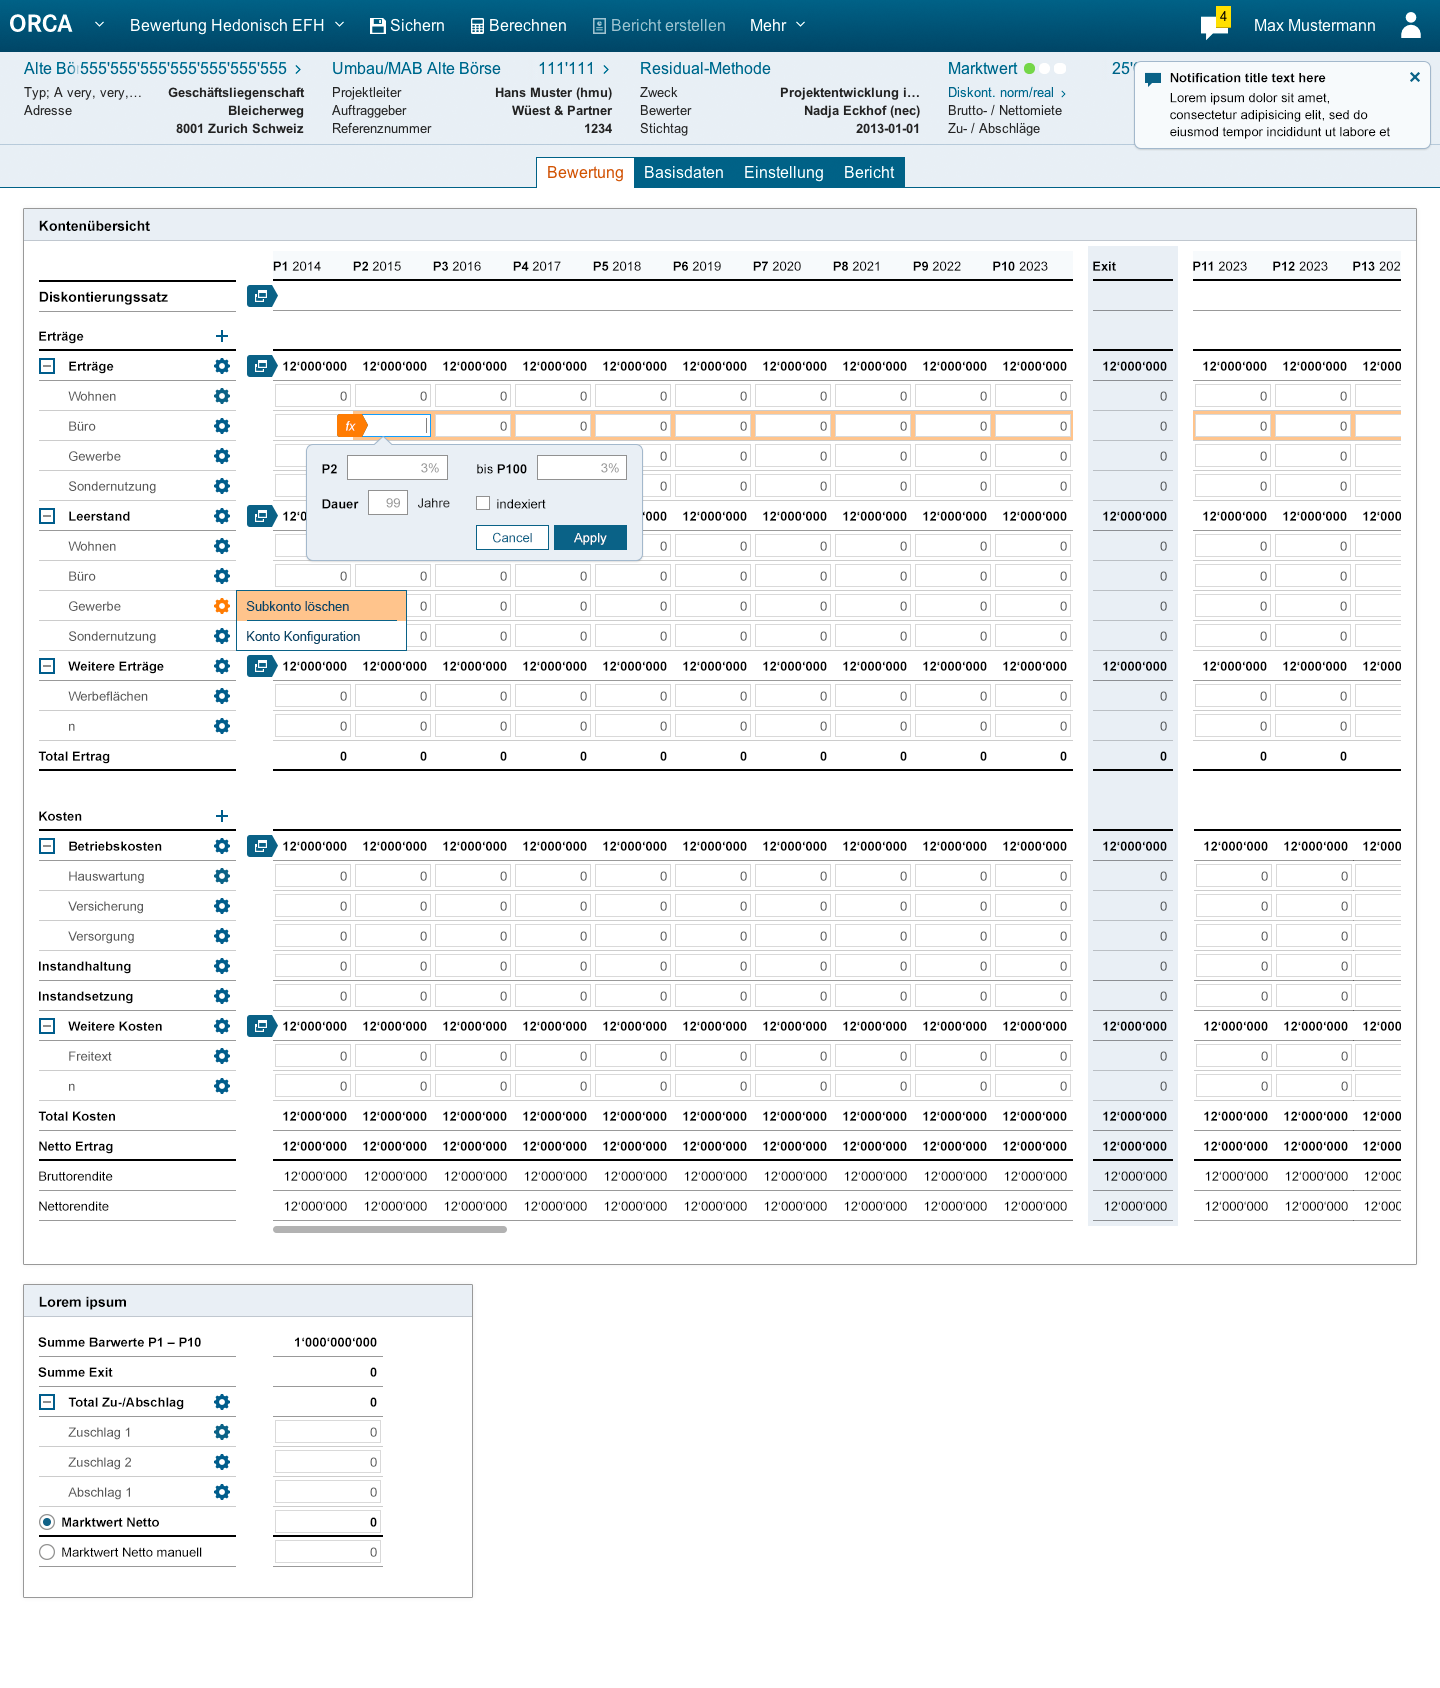Open the Umbau/MAB Alte Börse link
Image resolution: width=1440 pixels, height=1688 pixels.
(416, 68)
